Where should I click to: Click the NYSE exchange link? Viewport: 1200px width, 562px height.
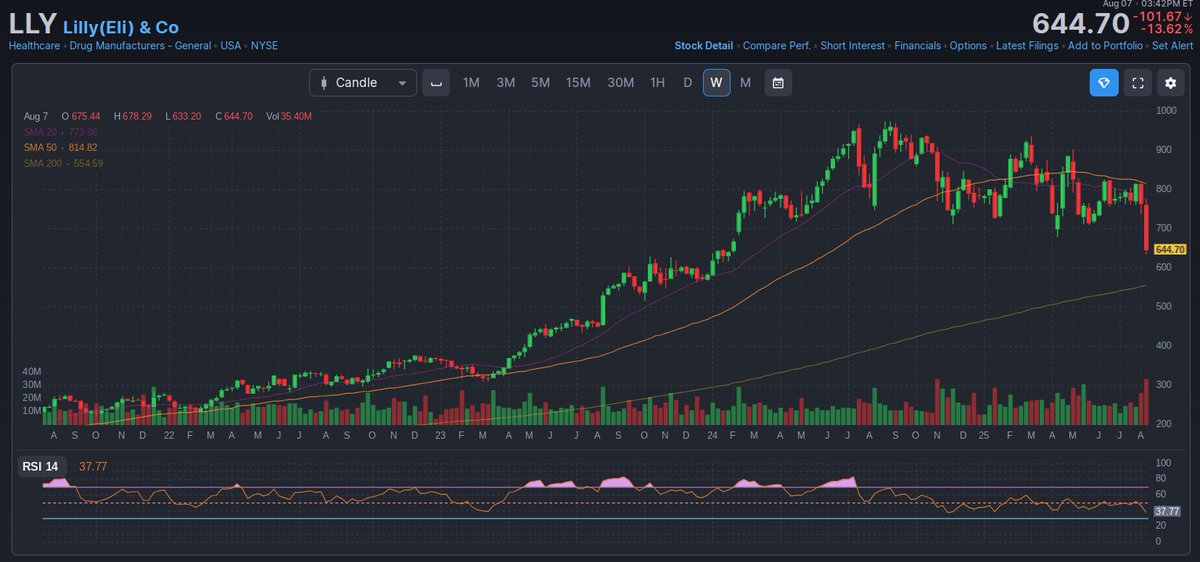point(264,46)
